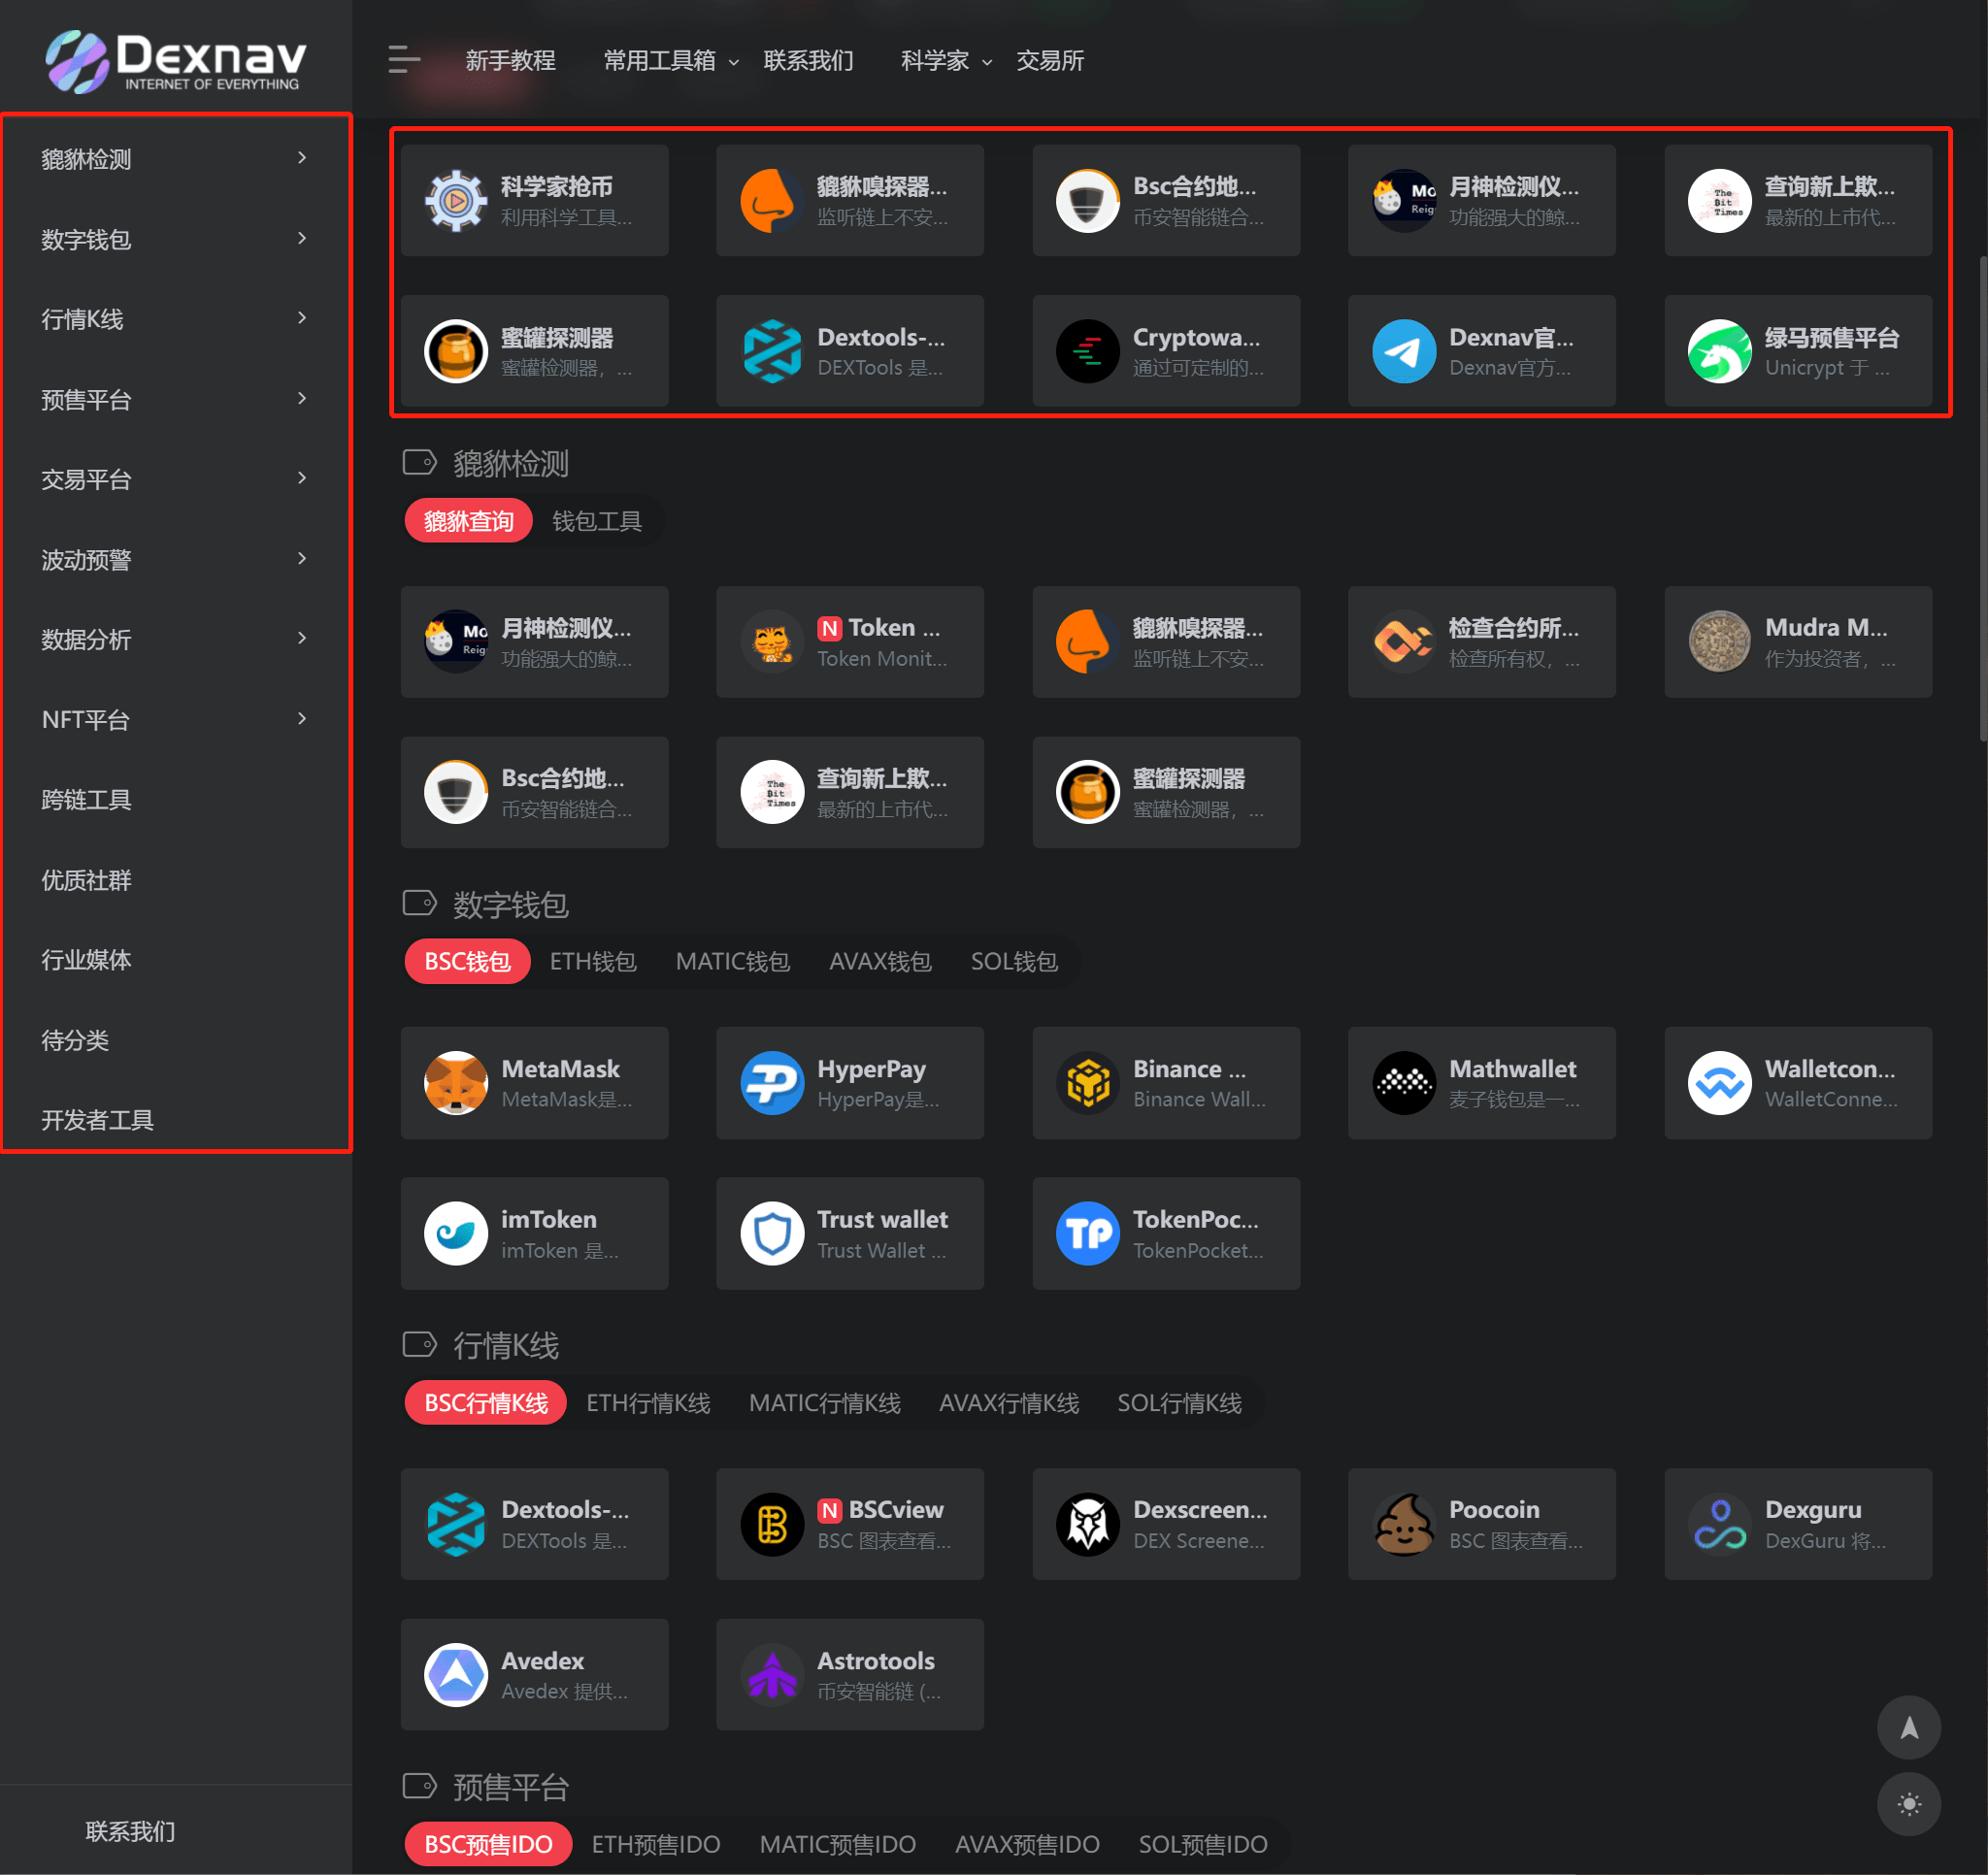The width and height of the screenshot is (1988, 1875).
Task: Open 交易所 in top navigation
Action: coord(1050,61)
